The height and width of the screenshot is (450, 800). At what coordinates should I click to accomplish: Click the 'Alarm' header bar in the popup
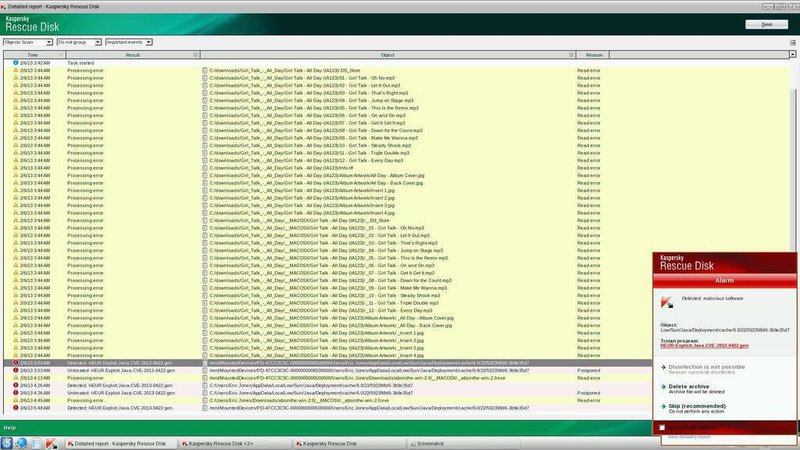click(724, 280)
